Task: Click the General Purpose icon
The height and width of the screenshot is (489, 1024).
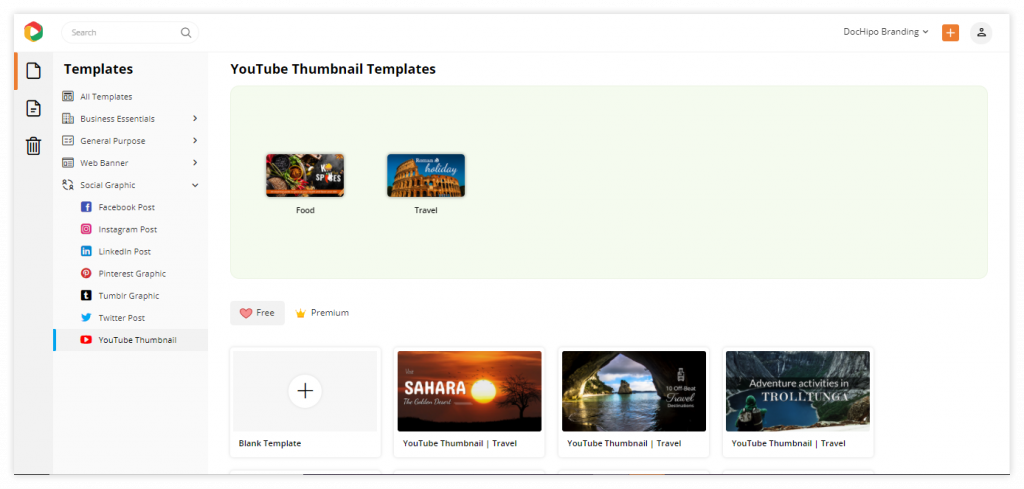Action: (x=68, y=141)
